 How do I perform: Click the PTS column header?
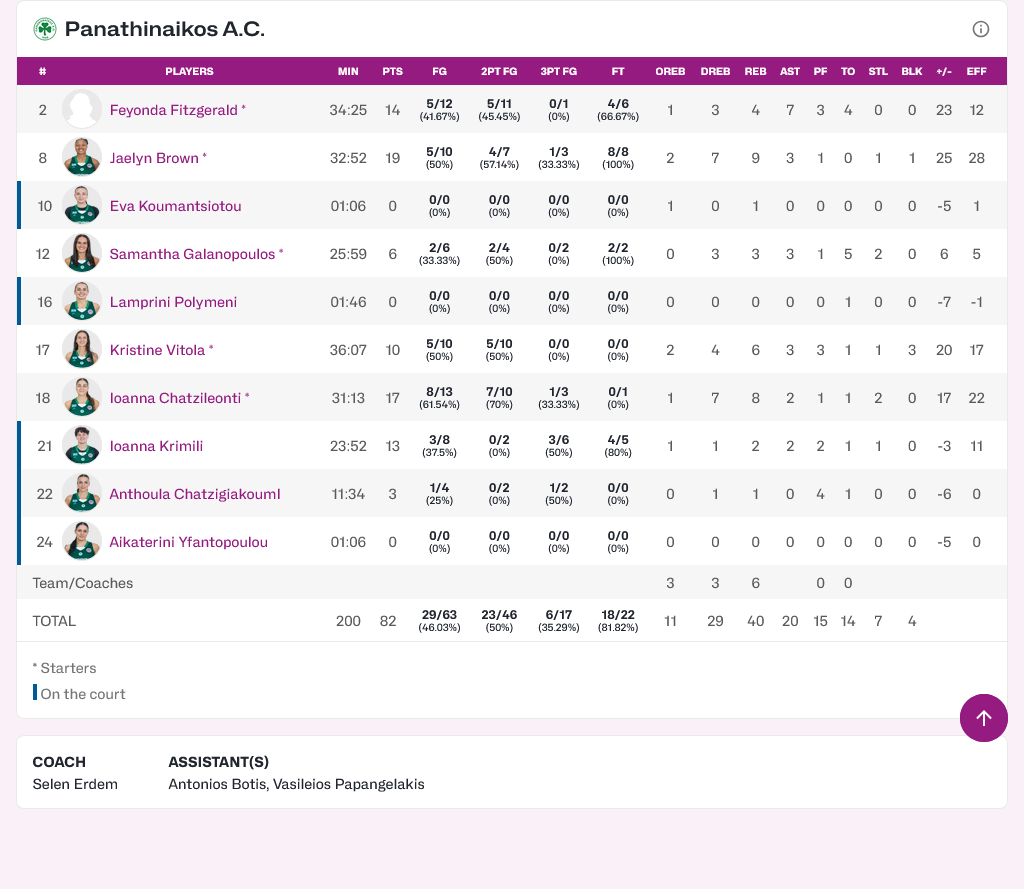tap(392, 72)
